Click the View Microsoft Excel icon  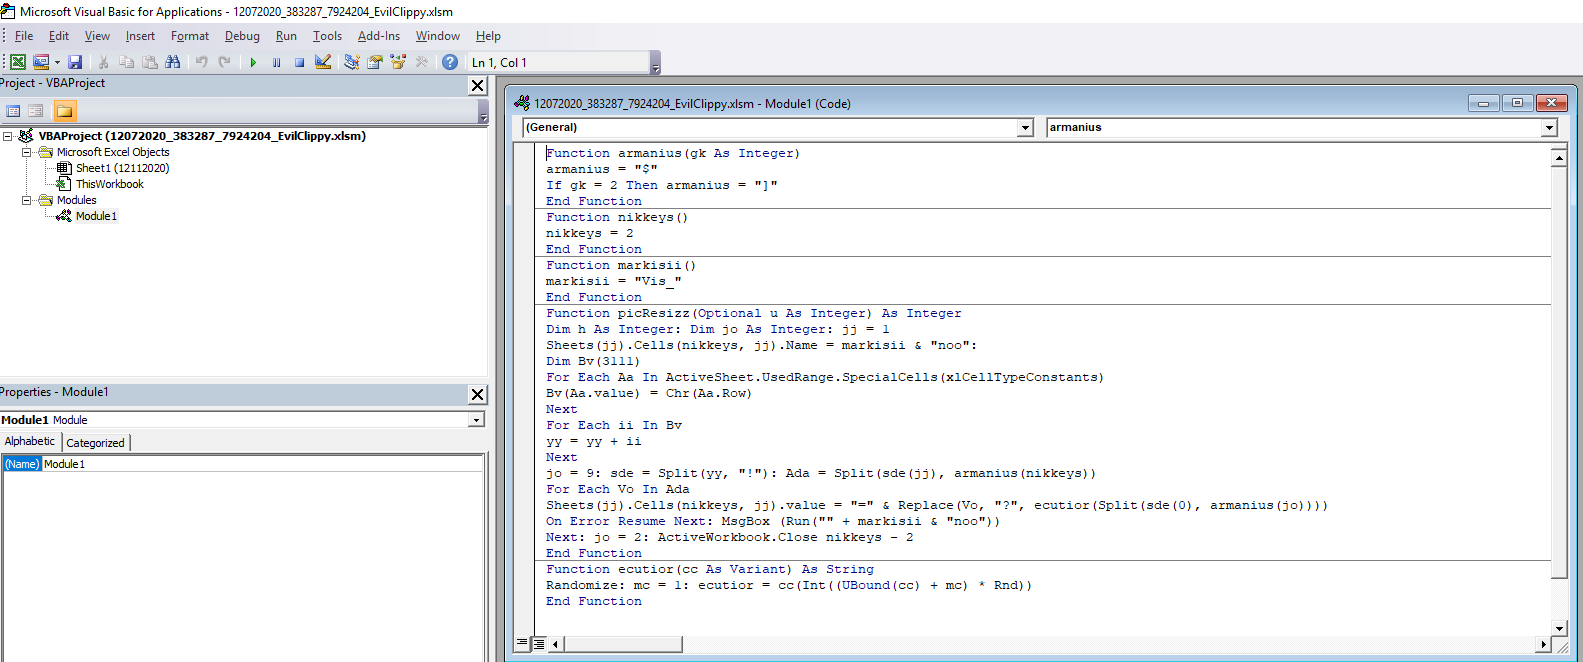click(x=18, y=62)
